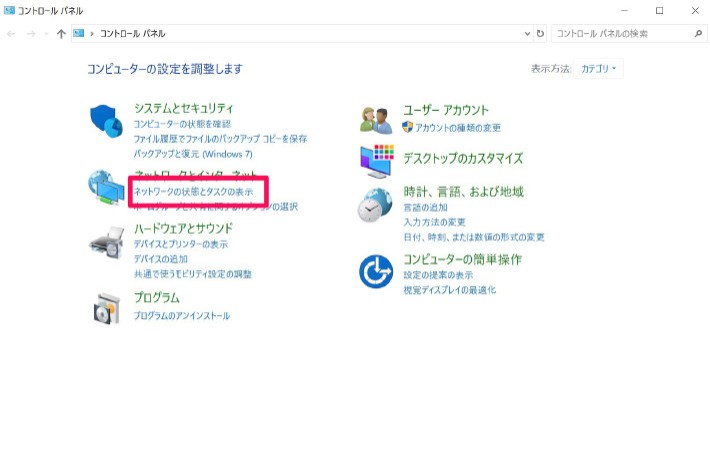Click the shield icon beside アカウントの種類の変更
Viewport: 710px width, 451px height.
(x=408, y=127)
